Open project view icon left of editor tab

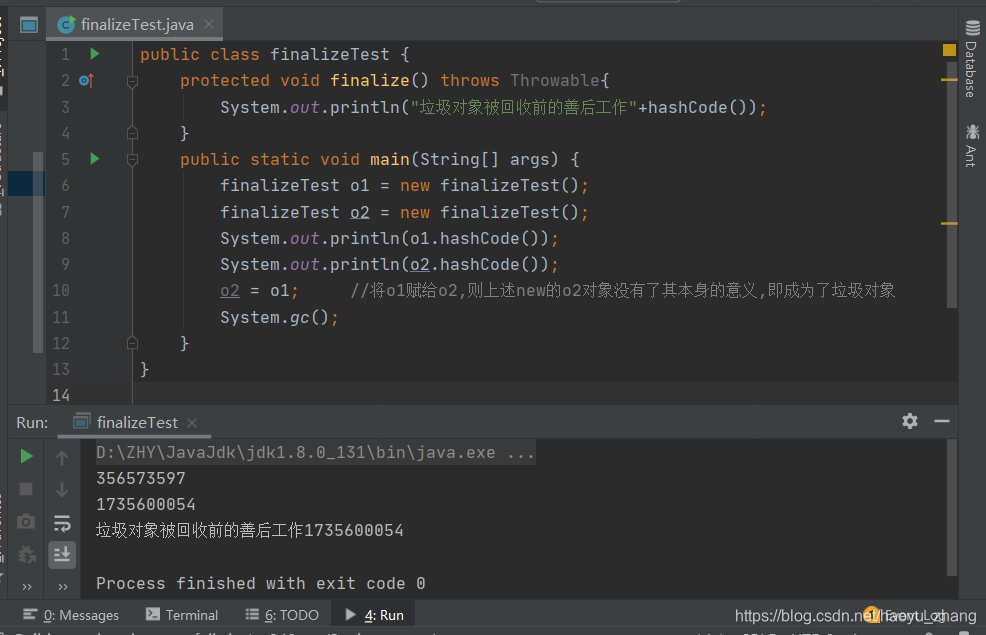point(29,25)
